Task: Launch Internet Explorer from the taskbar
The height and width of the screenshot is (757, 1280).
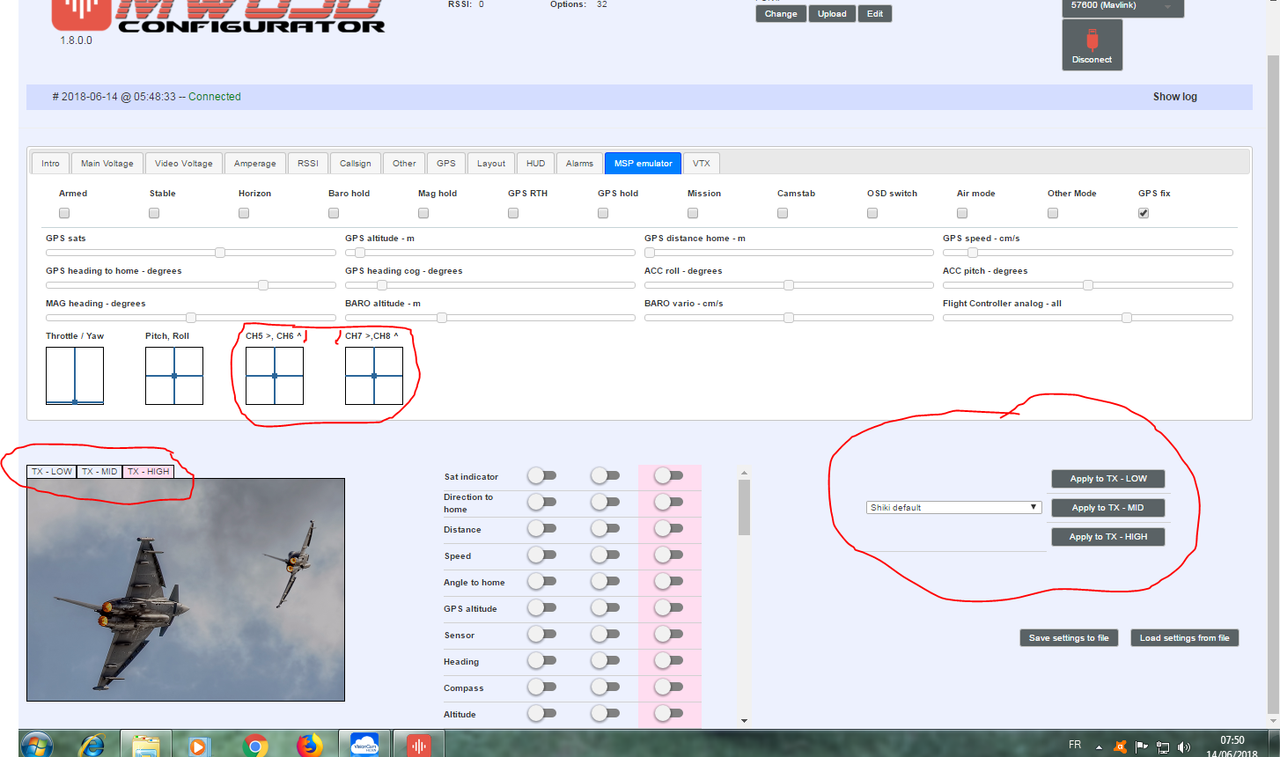Action: click(93, 745)
